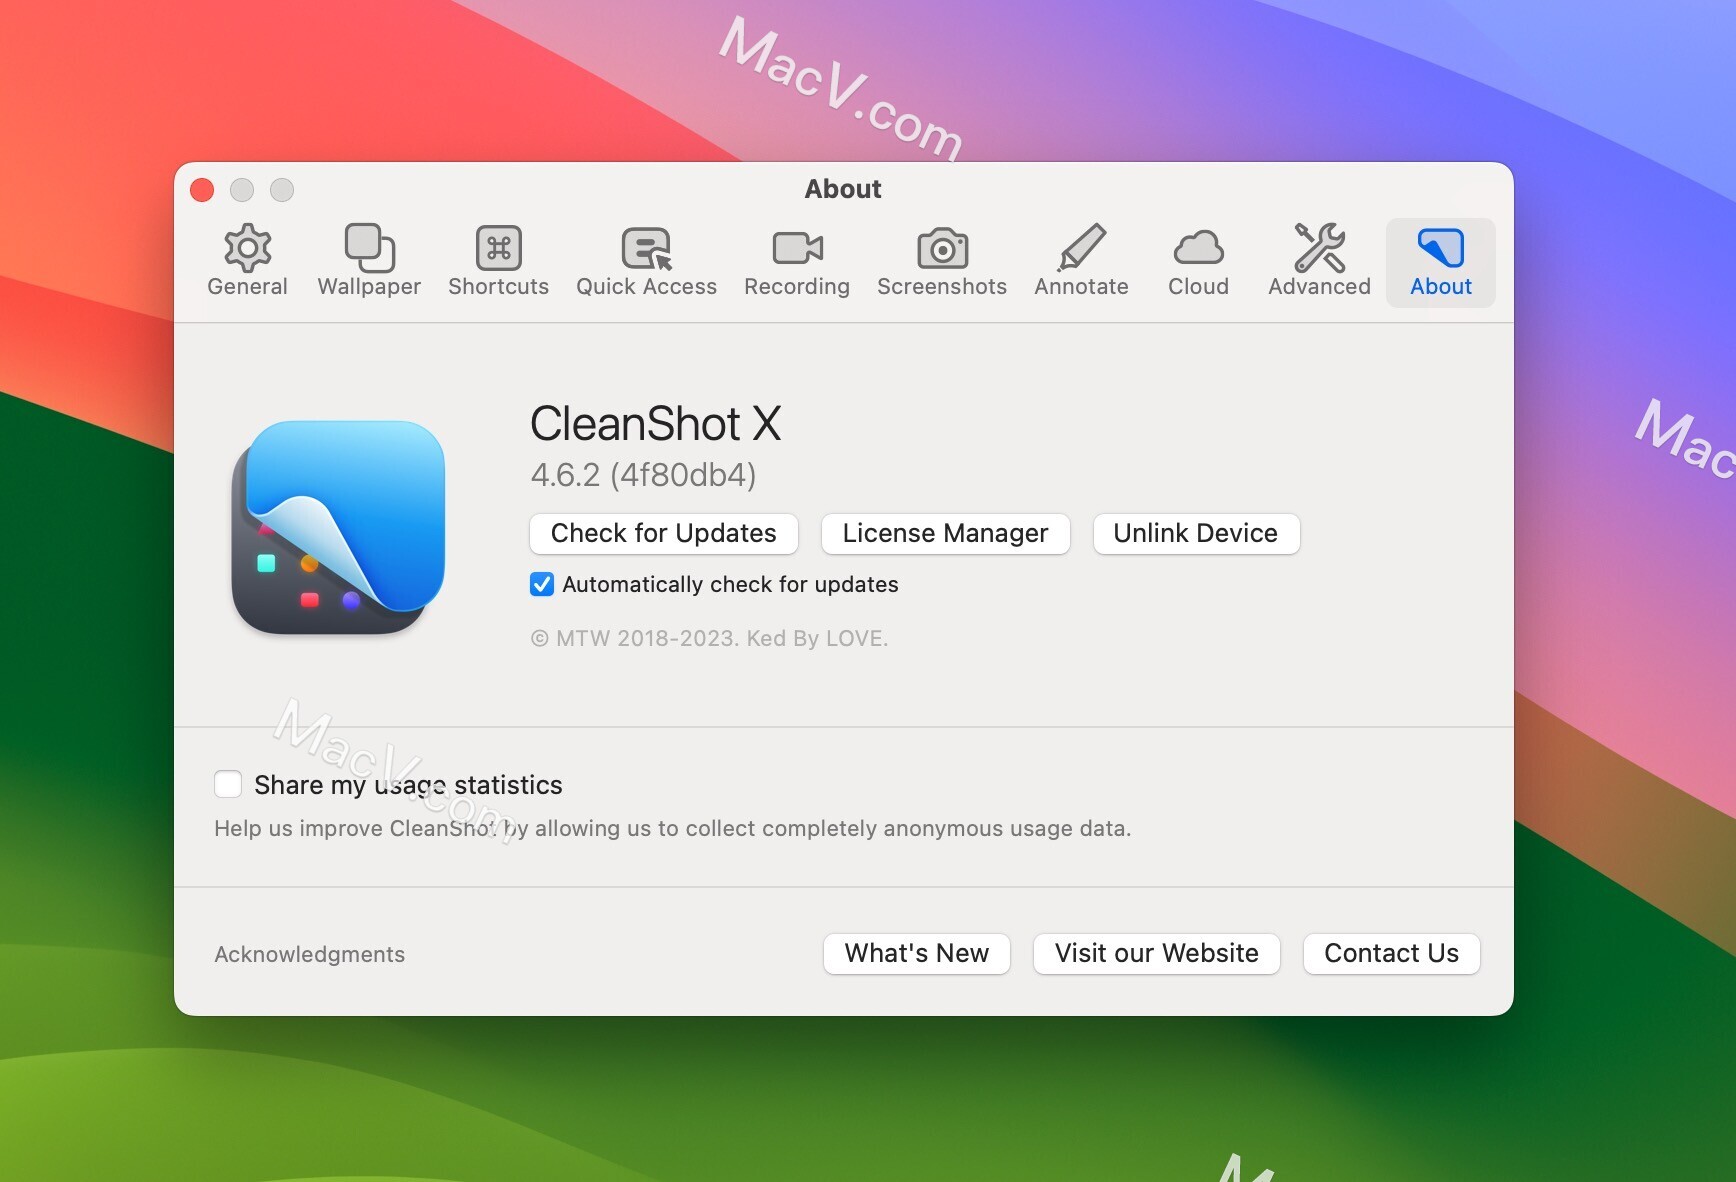
Task: Click the Unlink Device button
Action: coord(1196,533)
